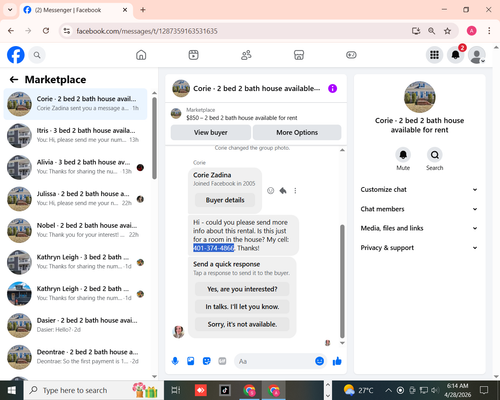Open Task View on taskbar

pyautogui.click(x=176, y=390)
